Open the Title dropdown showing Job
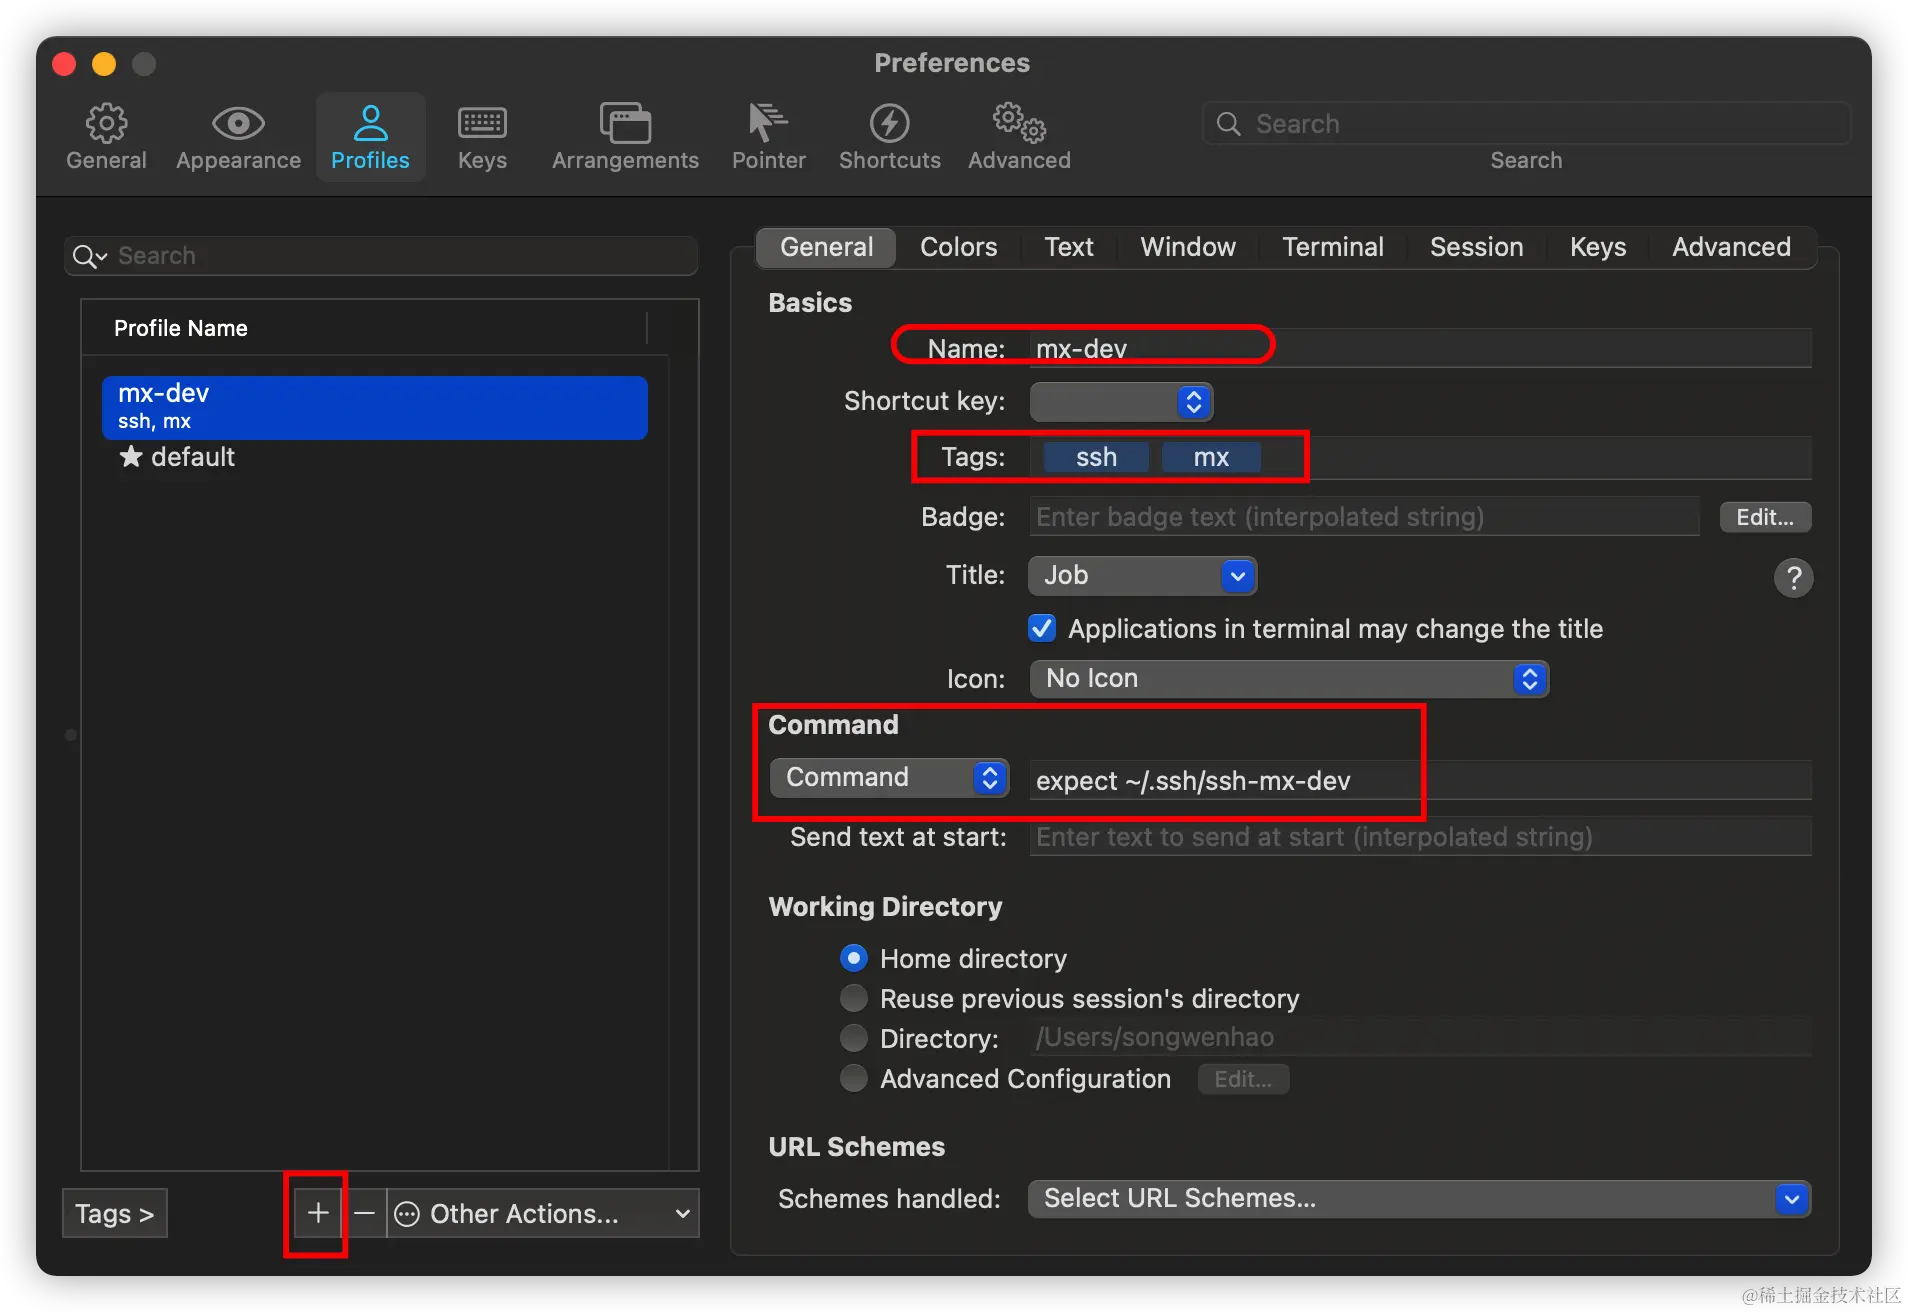Screen dimensions: 1908x1312 tap(1142, 575)
